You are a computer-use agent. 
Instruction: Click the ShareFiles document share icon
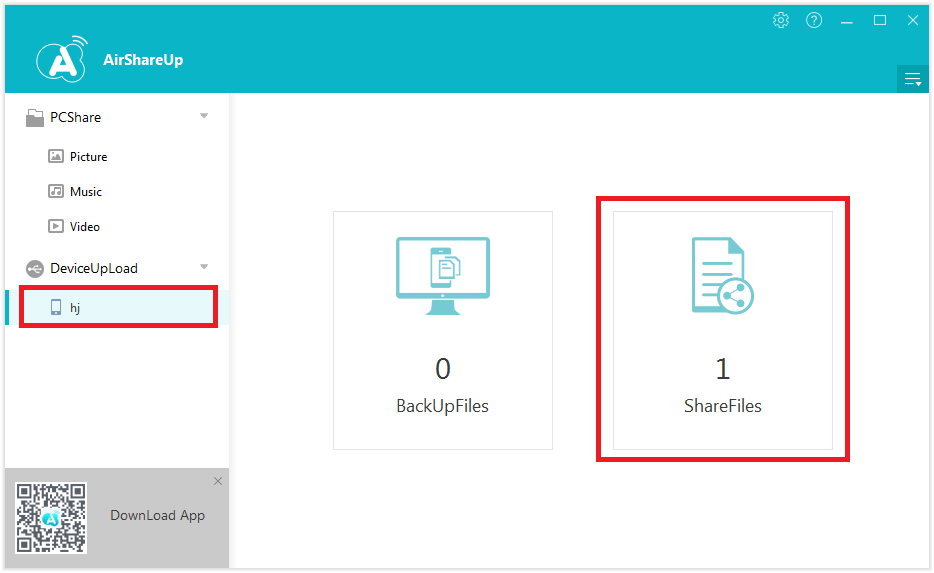click(x=723, y=276)
